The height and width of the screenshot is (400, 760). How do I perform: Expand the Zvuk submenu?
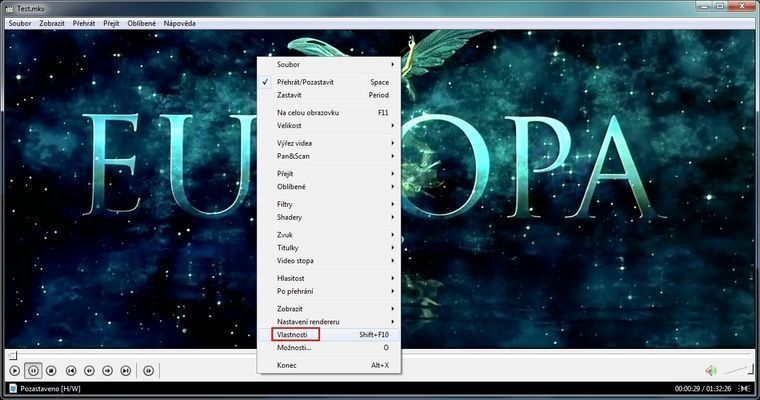tap(329, 235)
